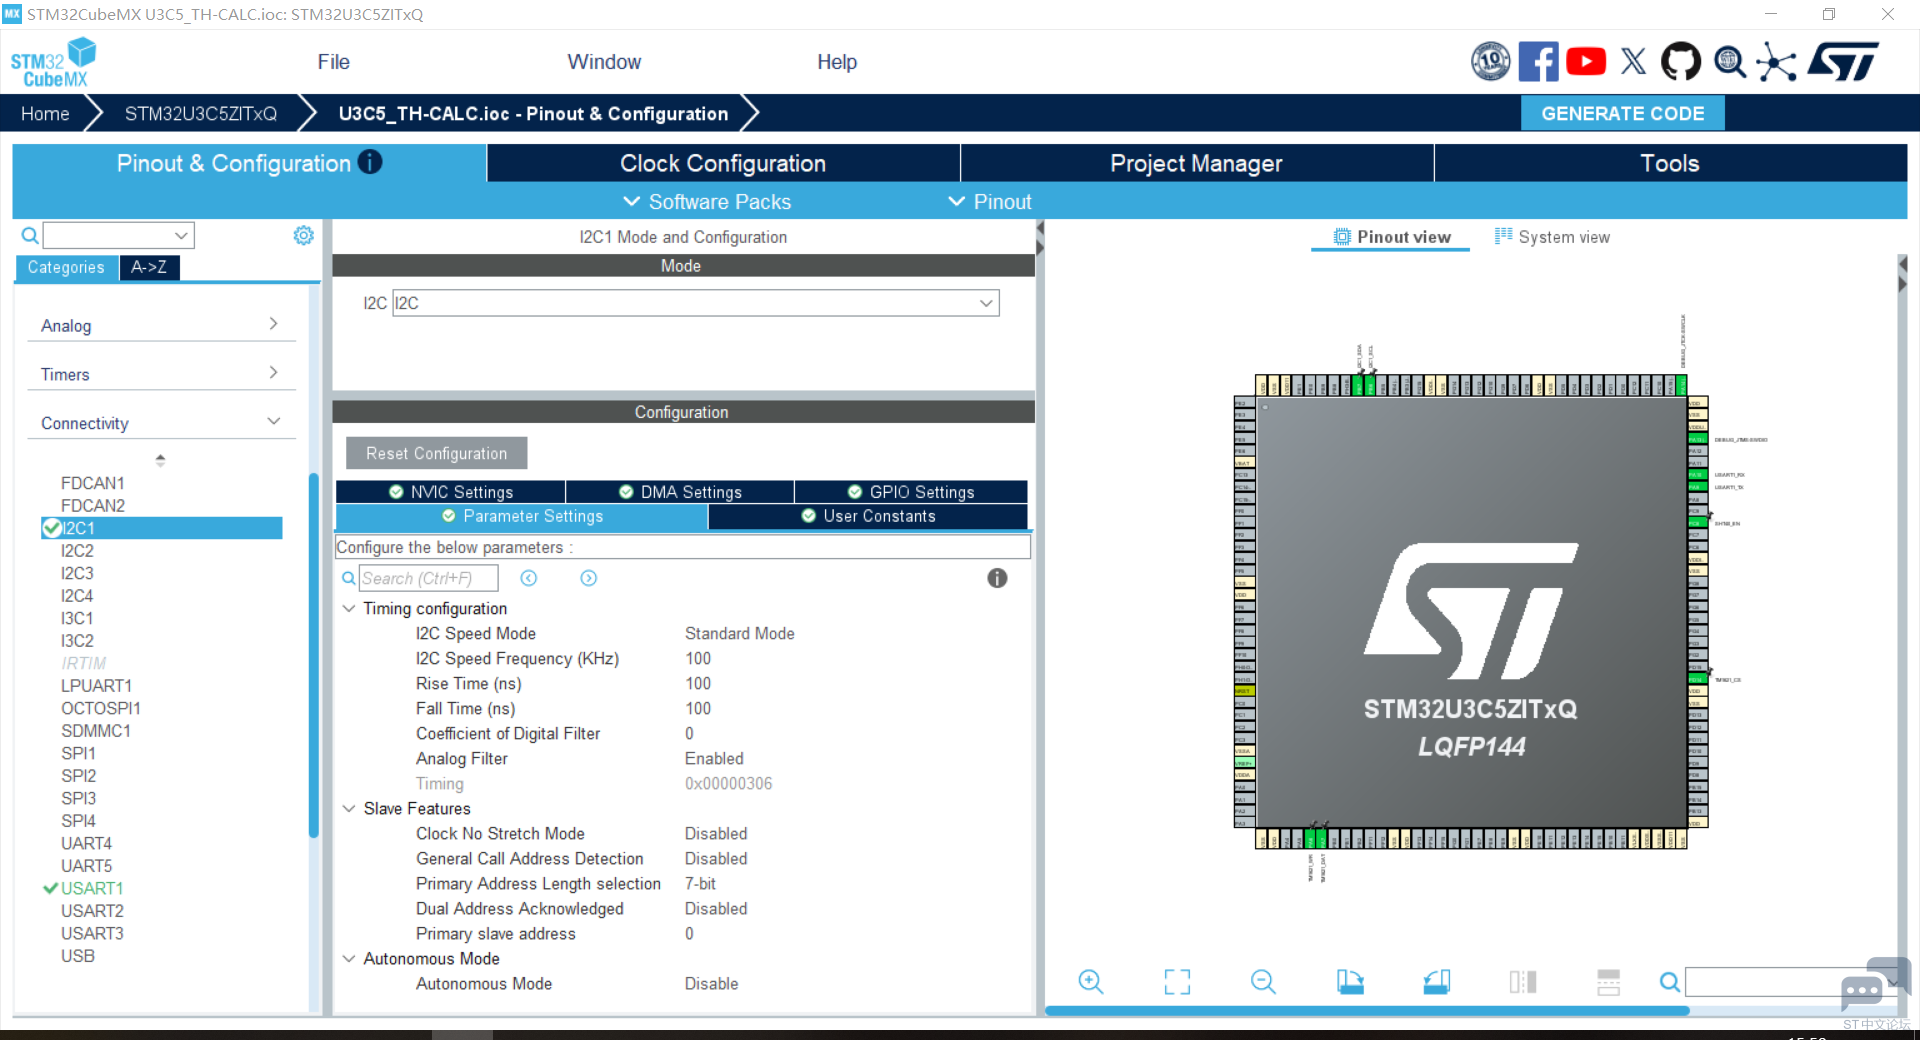This screenshot has width=1920, height=1040.
Task: Click the peripheral search magnifier icon
Action: (x=30, y=236)
